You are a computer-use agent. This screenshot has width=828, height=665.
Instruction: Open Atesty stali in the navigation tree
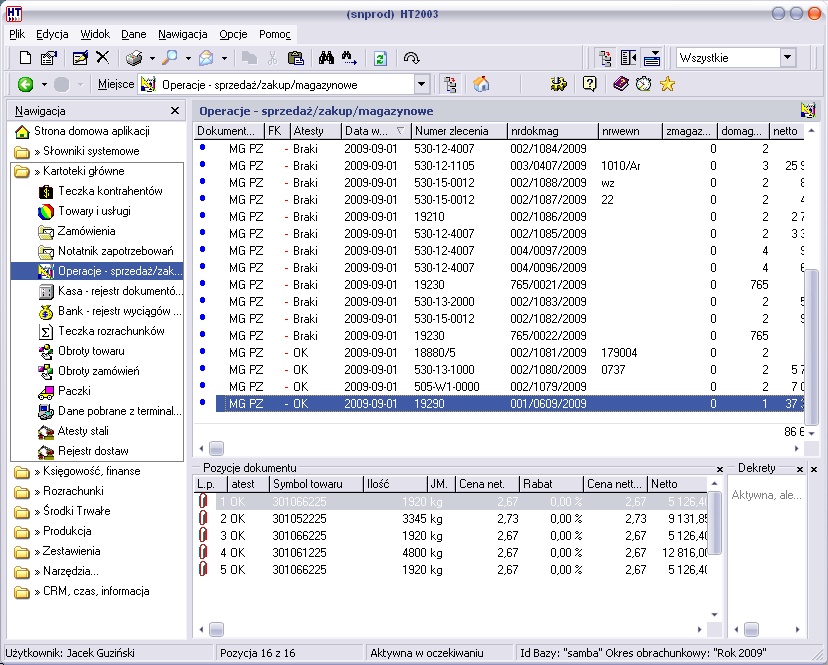[x=73, y=431]
